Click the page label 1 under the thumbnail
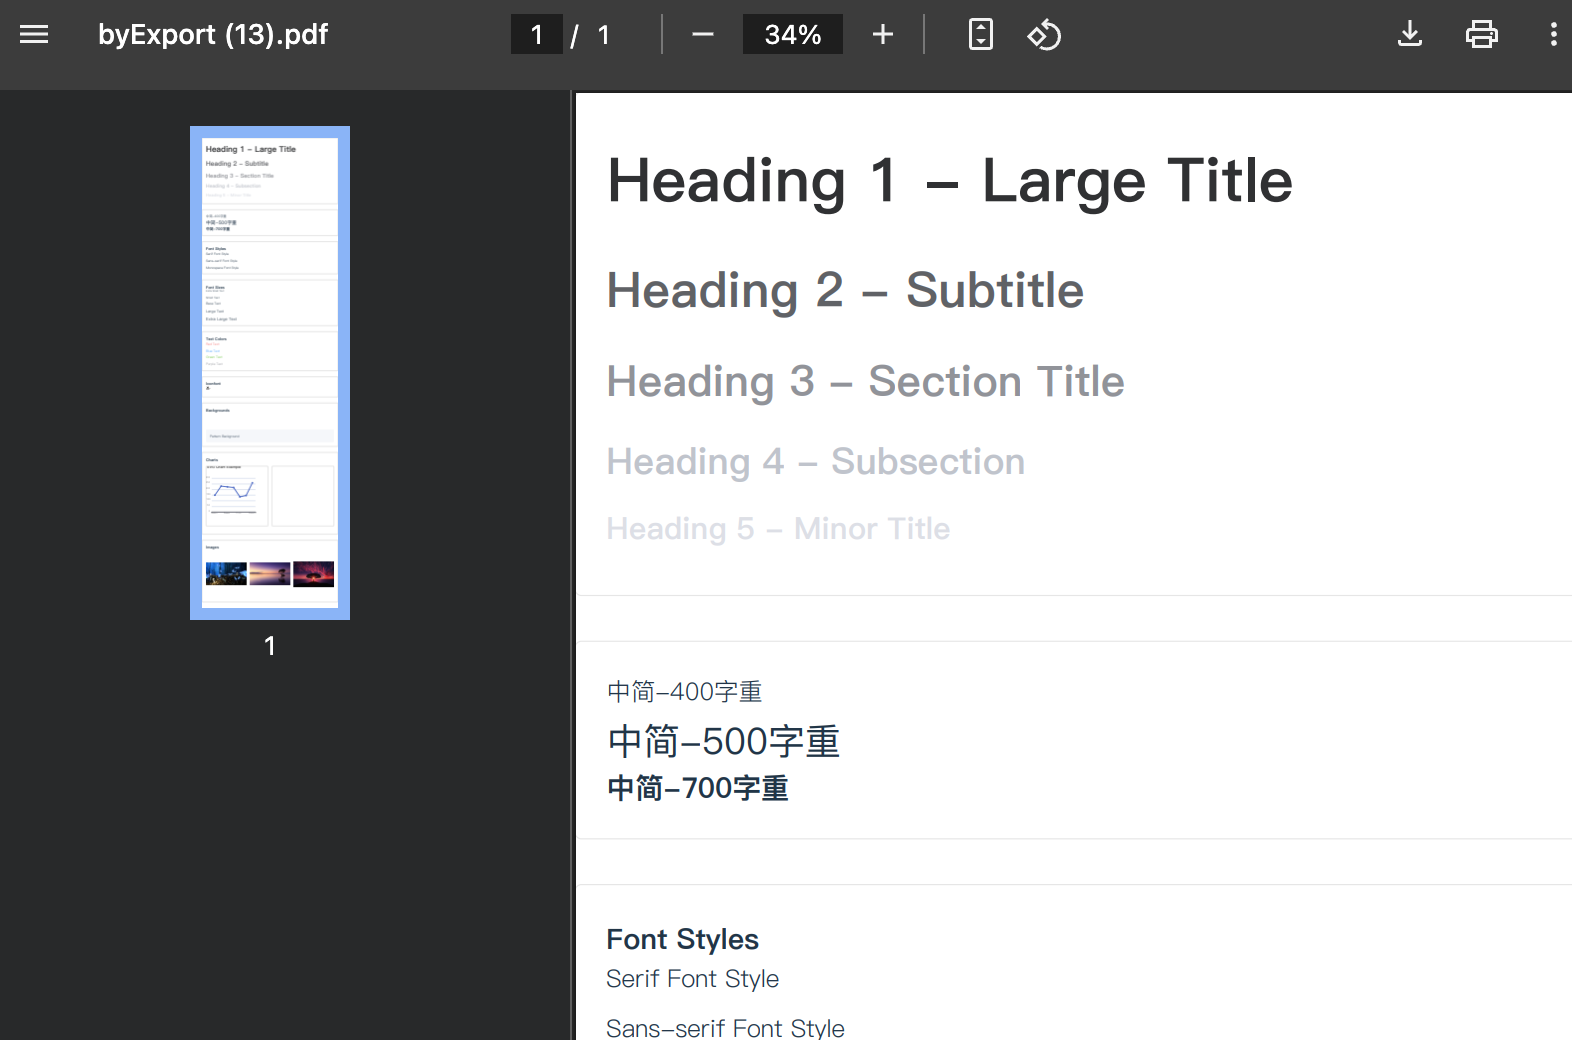The image size is (1572, 1040). click(x=270, y=646)
